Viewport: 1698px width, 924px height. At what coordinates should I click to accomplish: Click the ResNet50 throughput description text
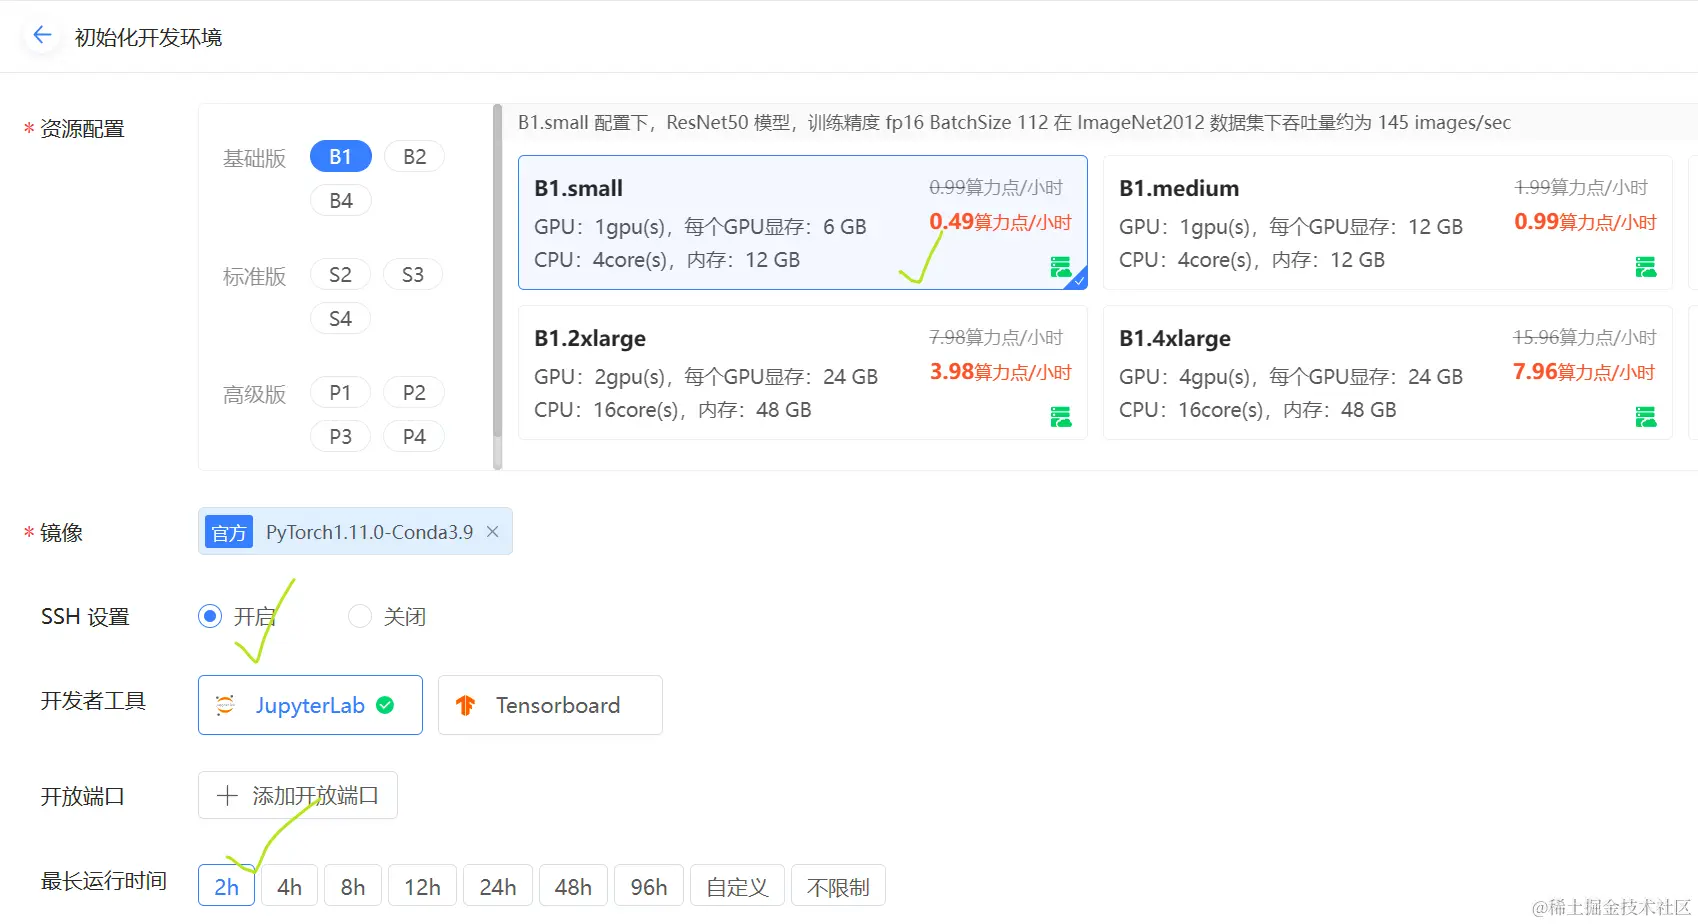pyautogui.click(x=1014, y=122)
